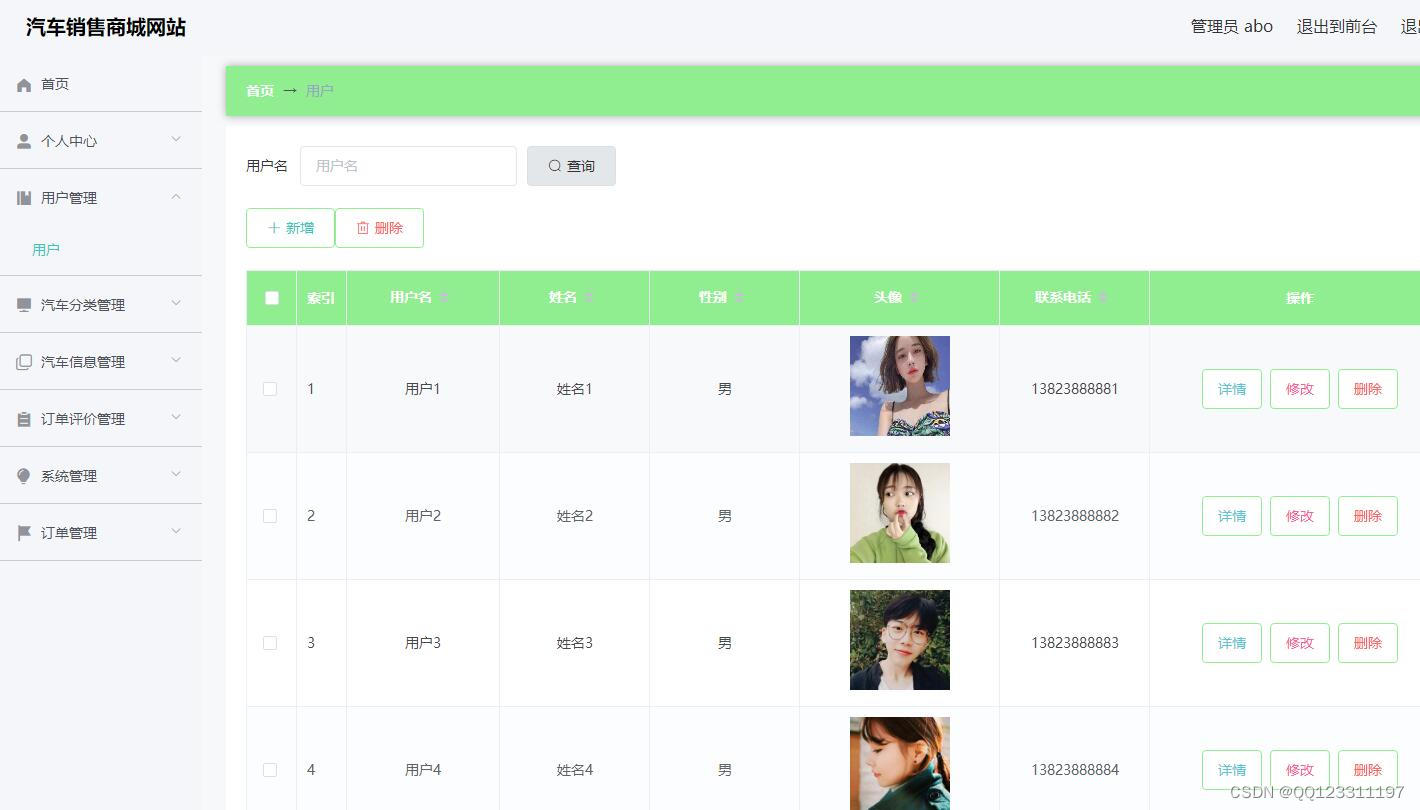The height and width of the screenshot is (810, 1420).
Task: Click 修改 for 用户4
Action: [1300, 770]
